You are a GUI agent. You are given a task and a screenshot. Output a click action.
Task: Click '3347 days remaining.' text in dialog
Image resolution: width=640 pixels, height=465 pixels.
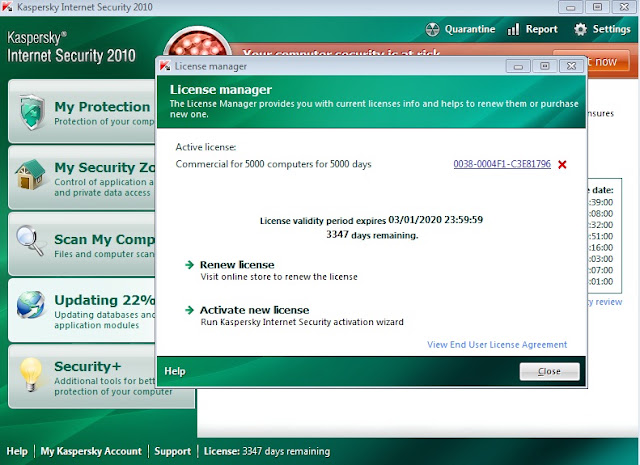coord(372,235)
